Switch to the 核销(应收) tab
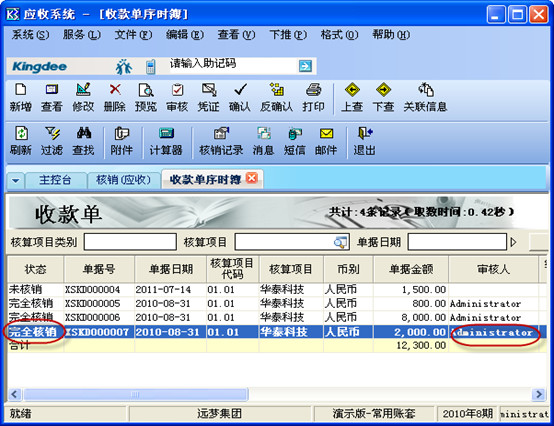This screenshot has width=554, height=426. tap(123, 180)
